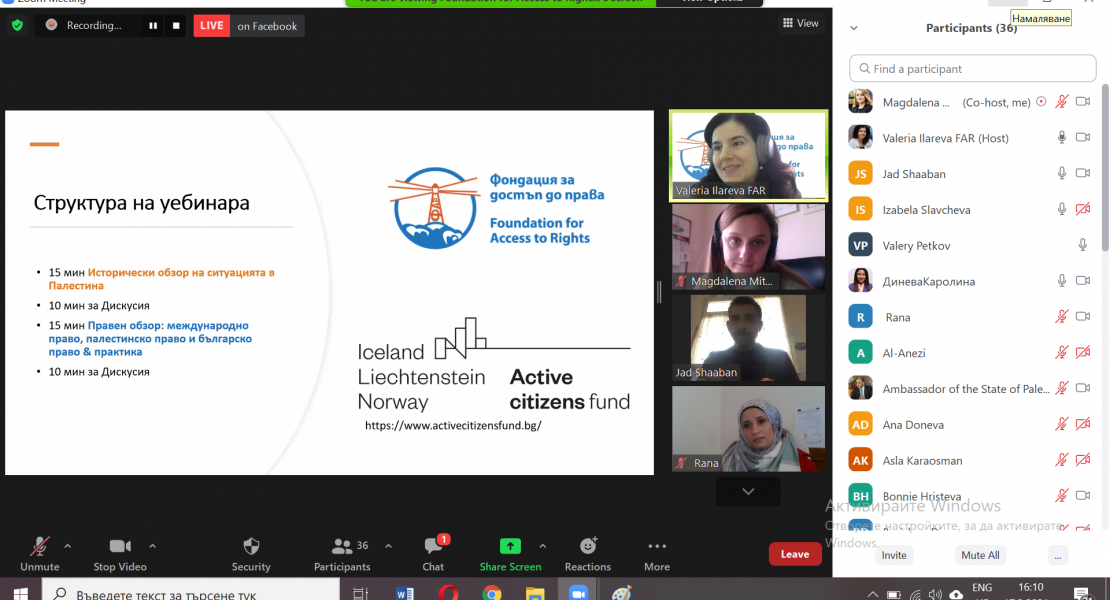Open the View layout menu

(x=801, y=23)
